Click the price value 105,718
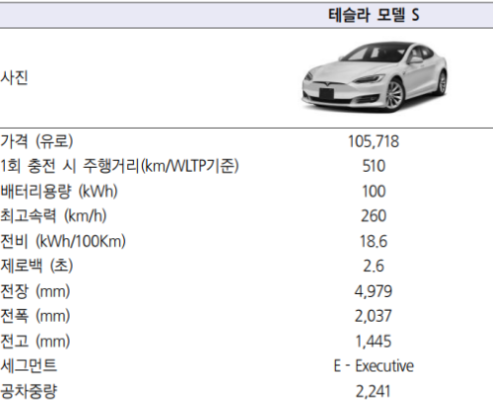Screen dimensions: 493x401 (x=374, y=141)
